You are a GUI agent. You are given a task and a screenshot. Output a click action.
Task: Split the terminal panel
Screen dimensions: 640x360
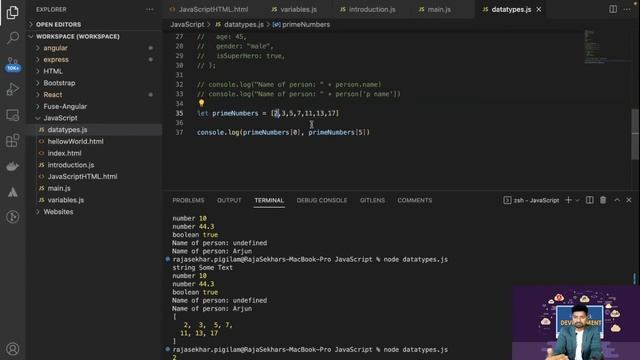pyautogui.click(x=589, y=200)
